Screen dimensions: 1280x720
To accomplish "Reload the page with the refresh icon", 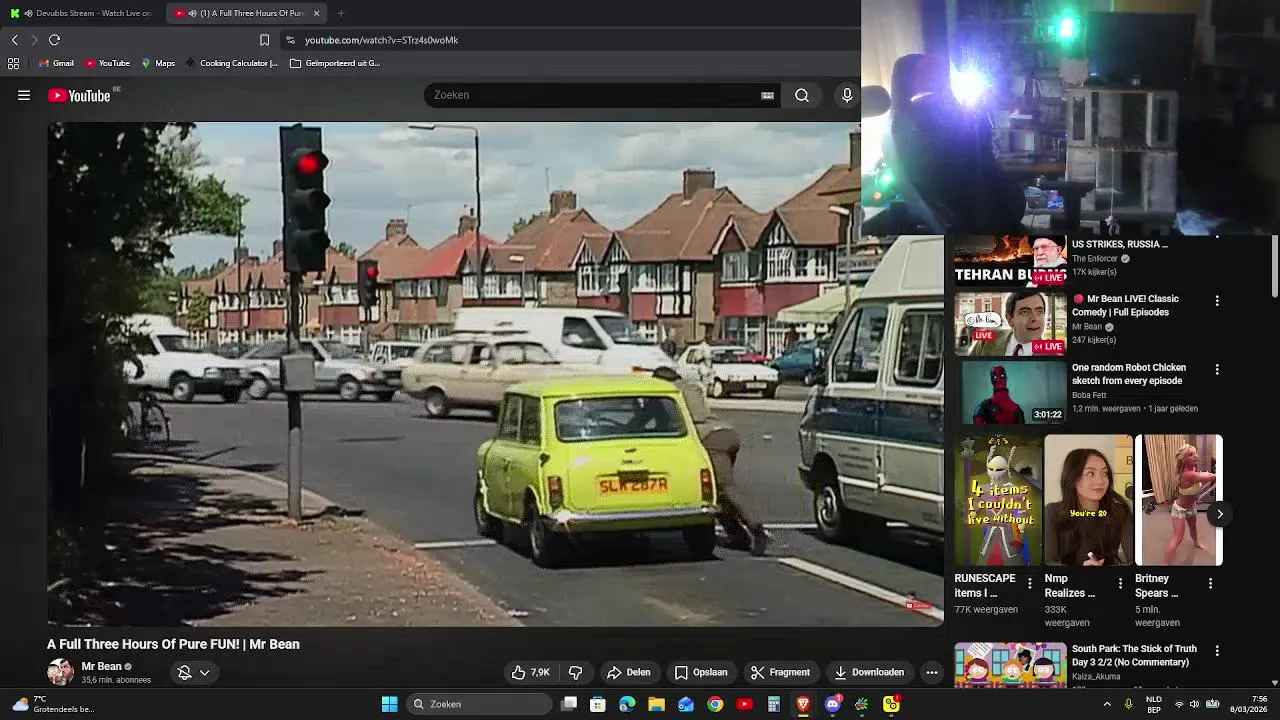I will coord(54,40).
